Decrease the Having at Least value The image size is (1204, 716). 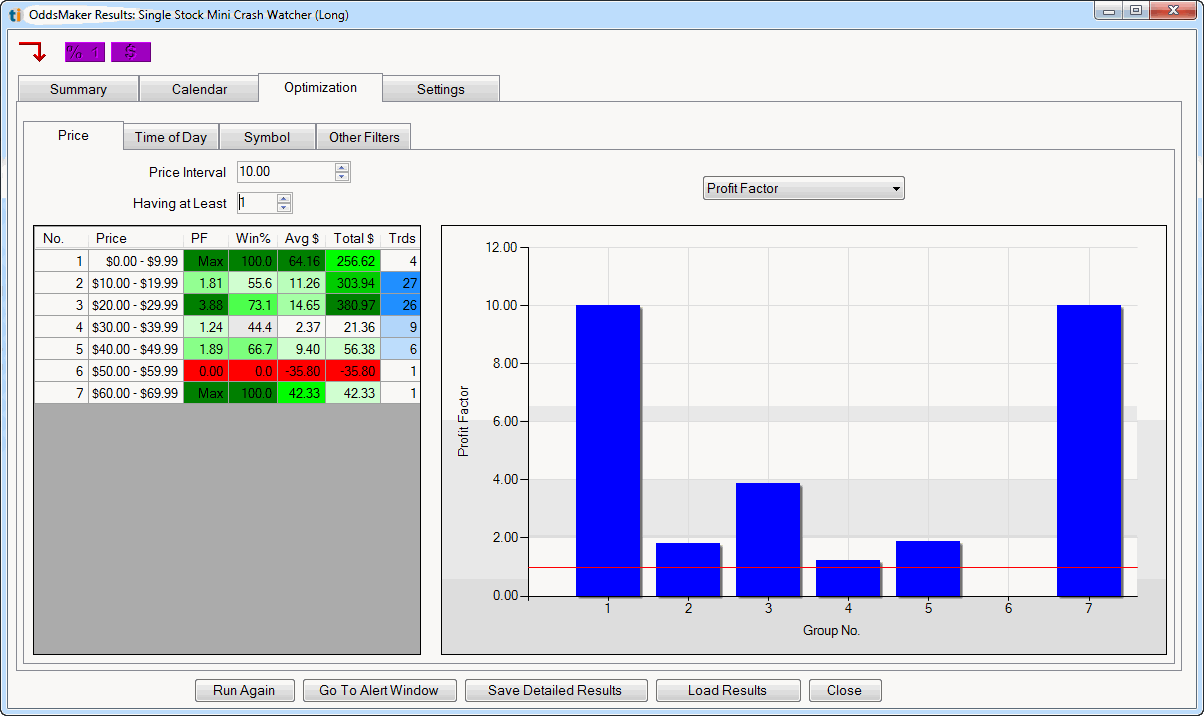coord(284,208)
